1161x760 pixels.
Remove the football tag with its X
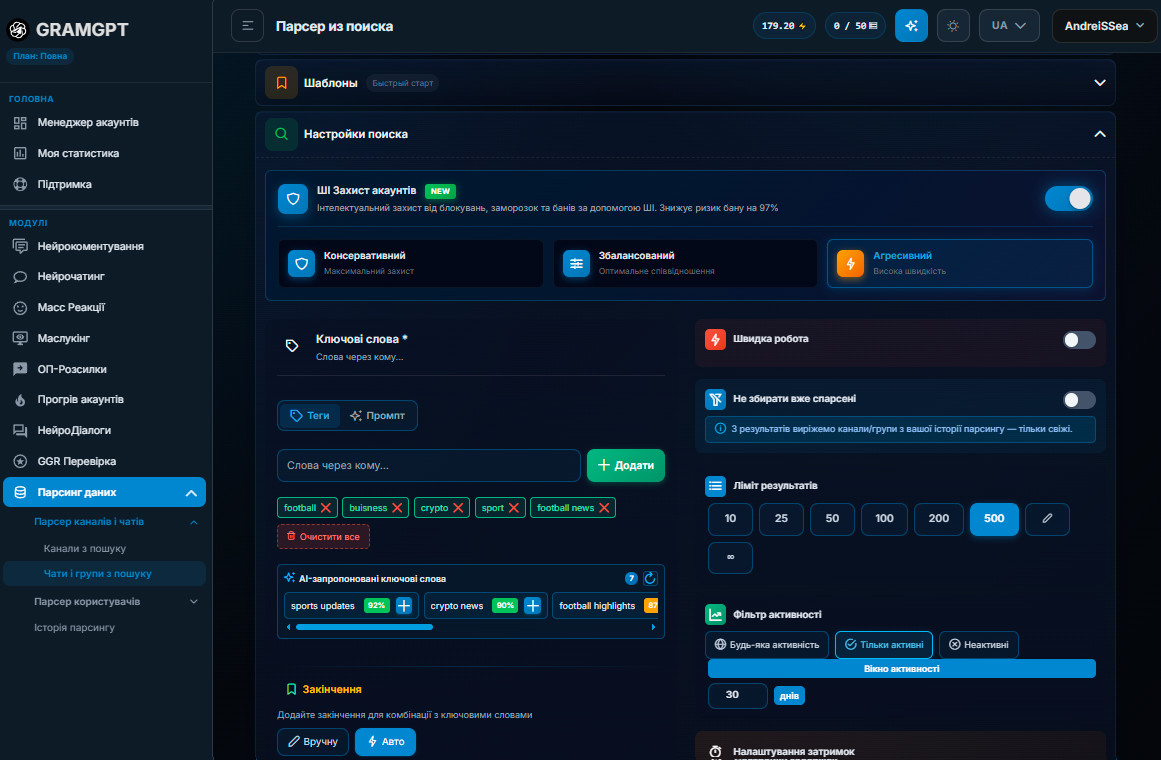(x=326, y=507)
